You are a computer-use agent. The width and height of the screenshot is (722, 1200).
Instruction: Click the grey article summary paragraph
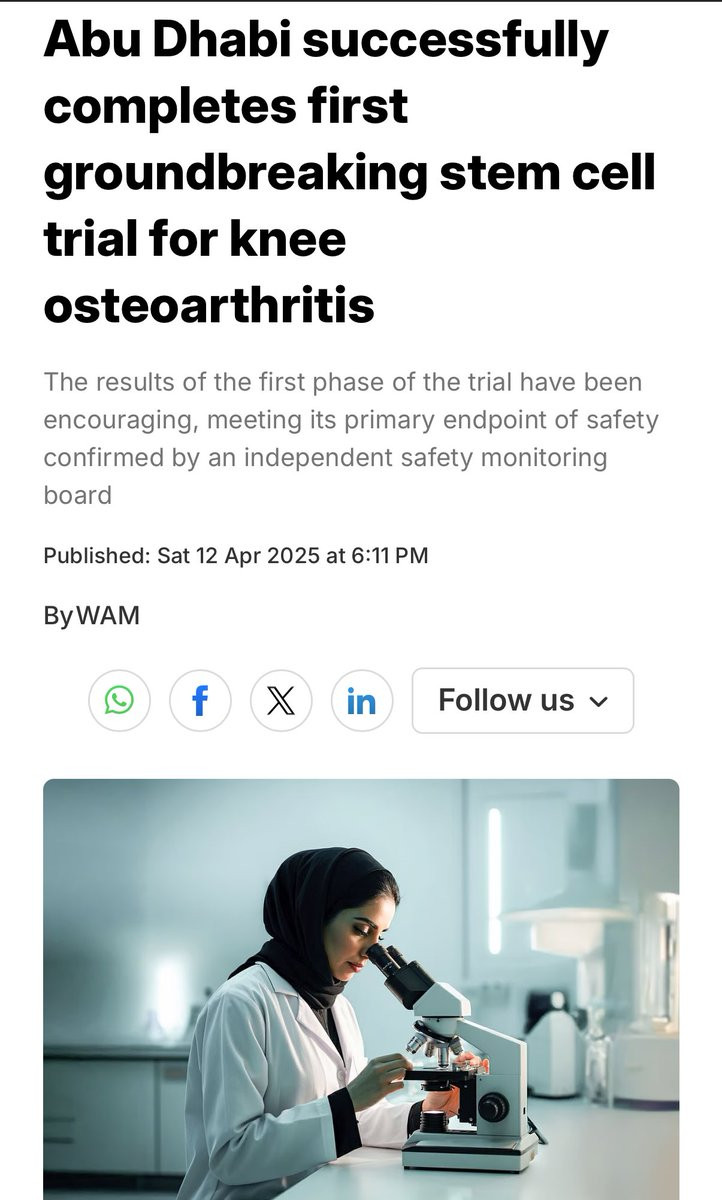point(350,438)
